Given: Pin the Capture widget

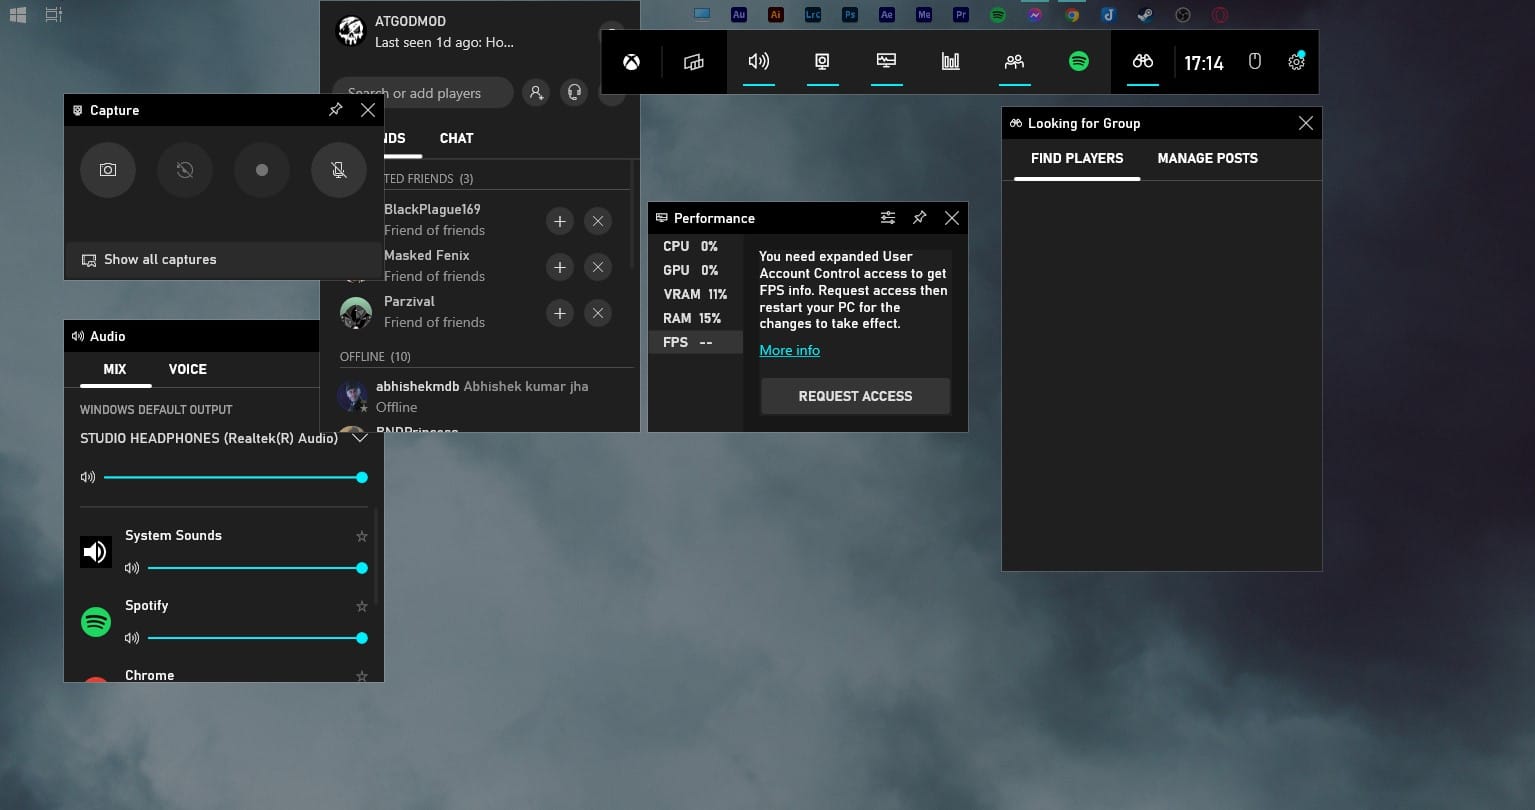Looking at the screenshot, I should click(336, 110).
